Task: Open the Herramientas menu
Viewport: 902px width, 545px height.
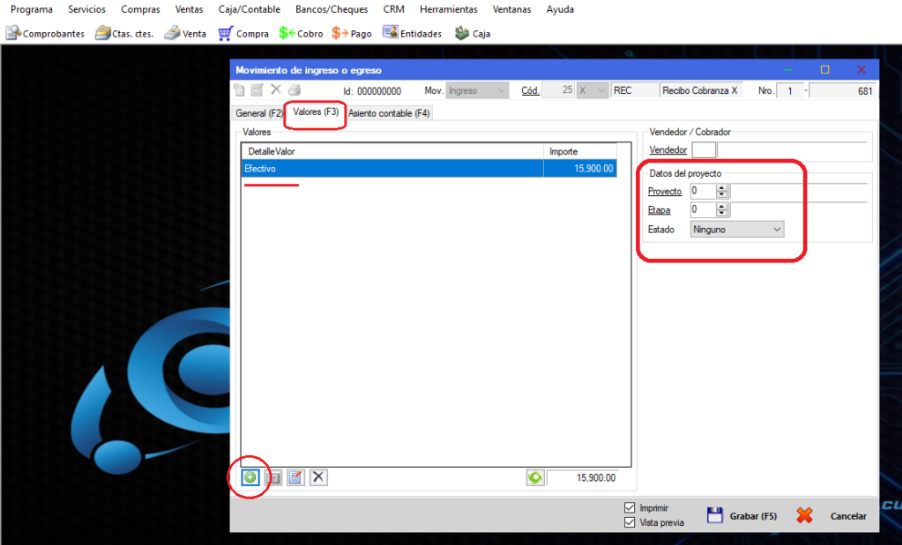Action: coord(449,9)
